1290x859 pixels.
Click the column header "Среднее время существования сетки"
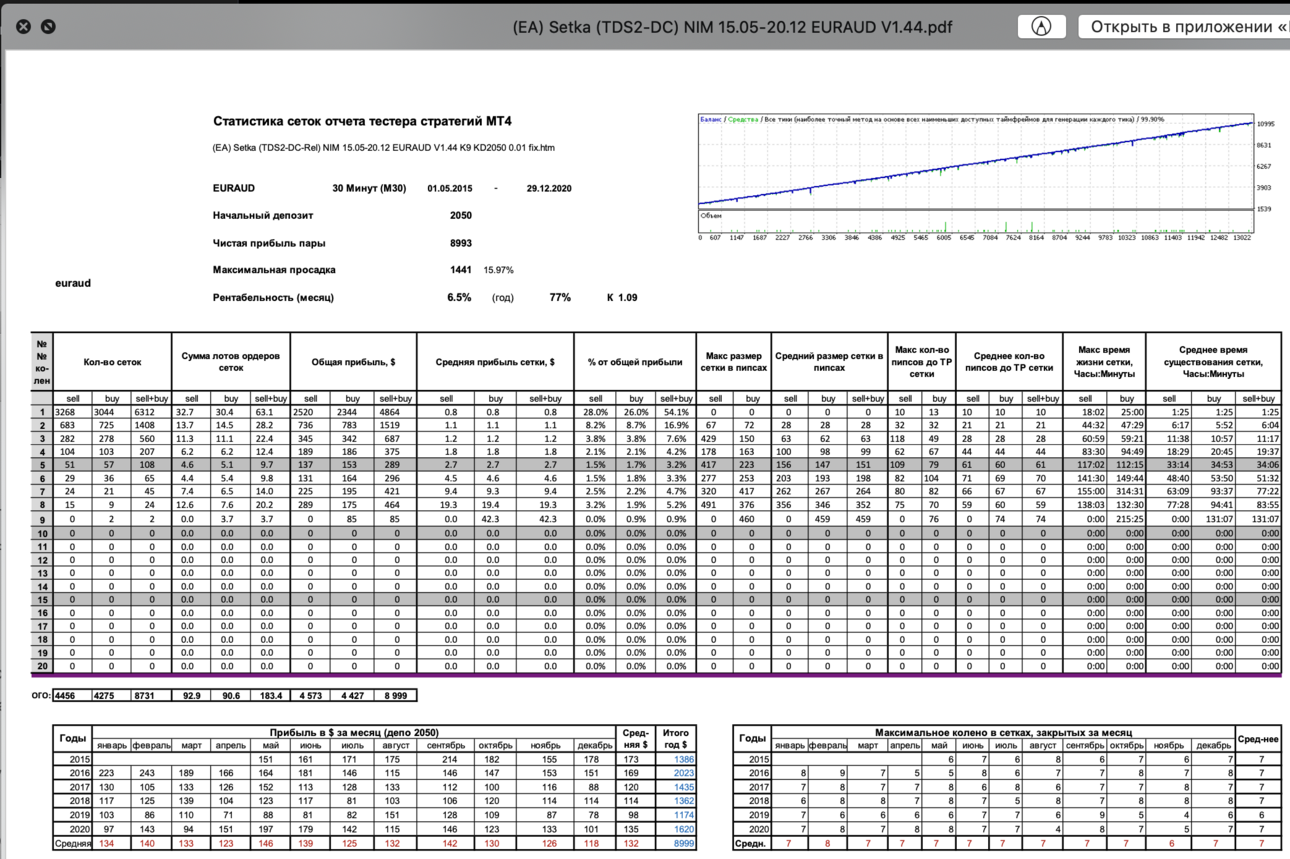1214,362
